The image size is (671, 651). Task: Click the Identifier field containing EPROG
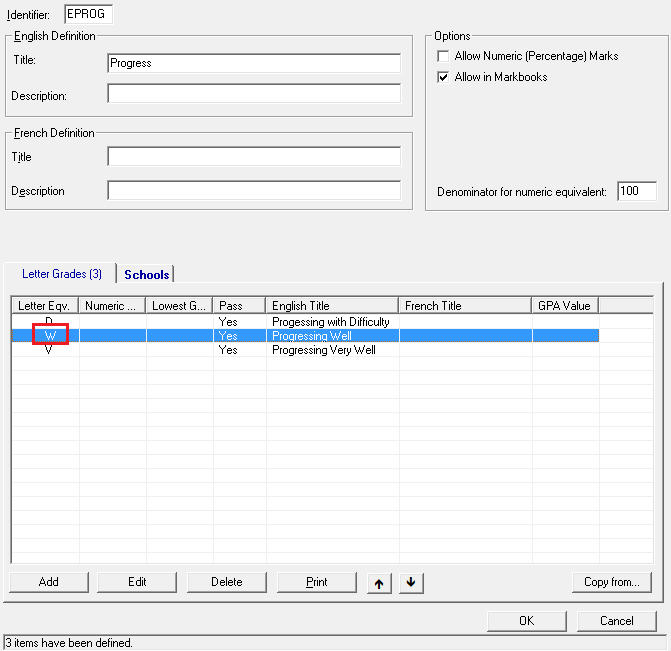pyautogui.click(x=89, y=14)
